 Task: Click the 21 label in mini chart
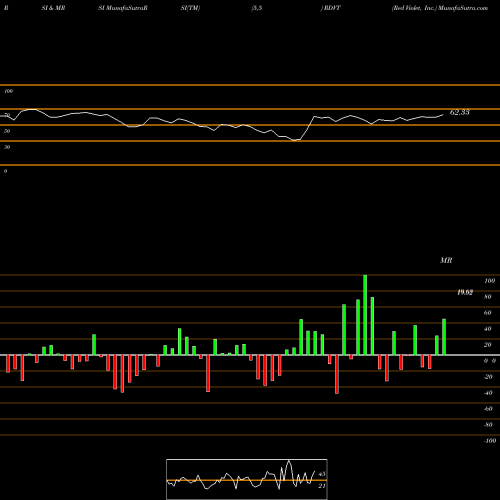click(x=322, y=486)
